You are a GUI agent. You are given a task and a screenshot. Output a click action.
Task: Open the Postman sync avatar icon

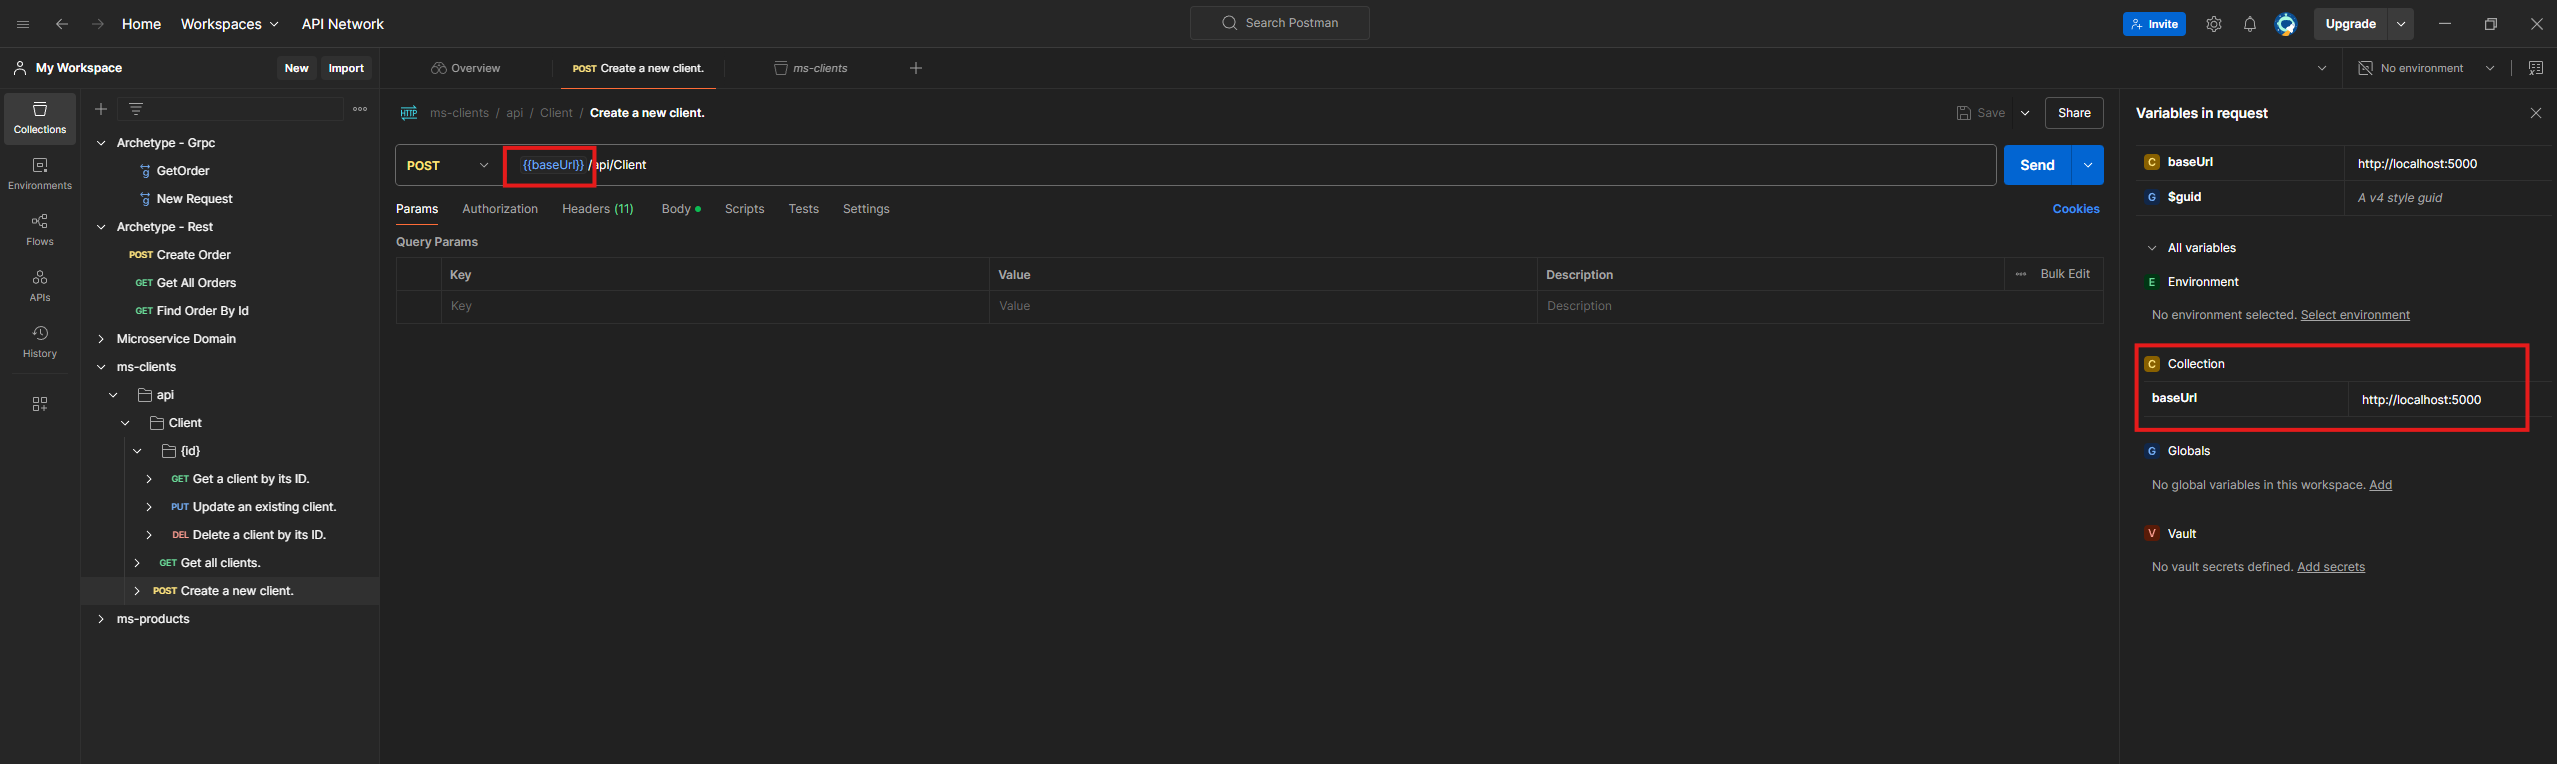tap(2286, 24)
